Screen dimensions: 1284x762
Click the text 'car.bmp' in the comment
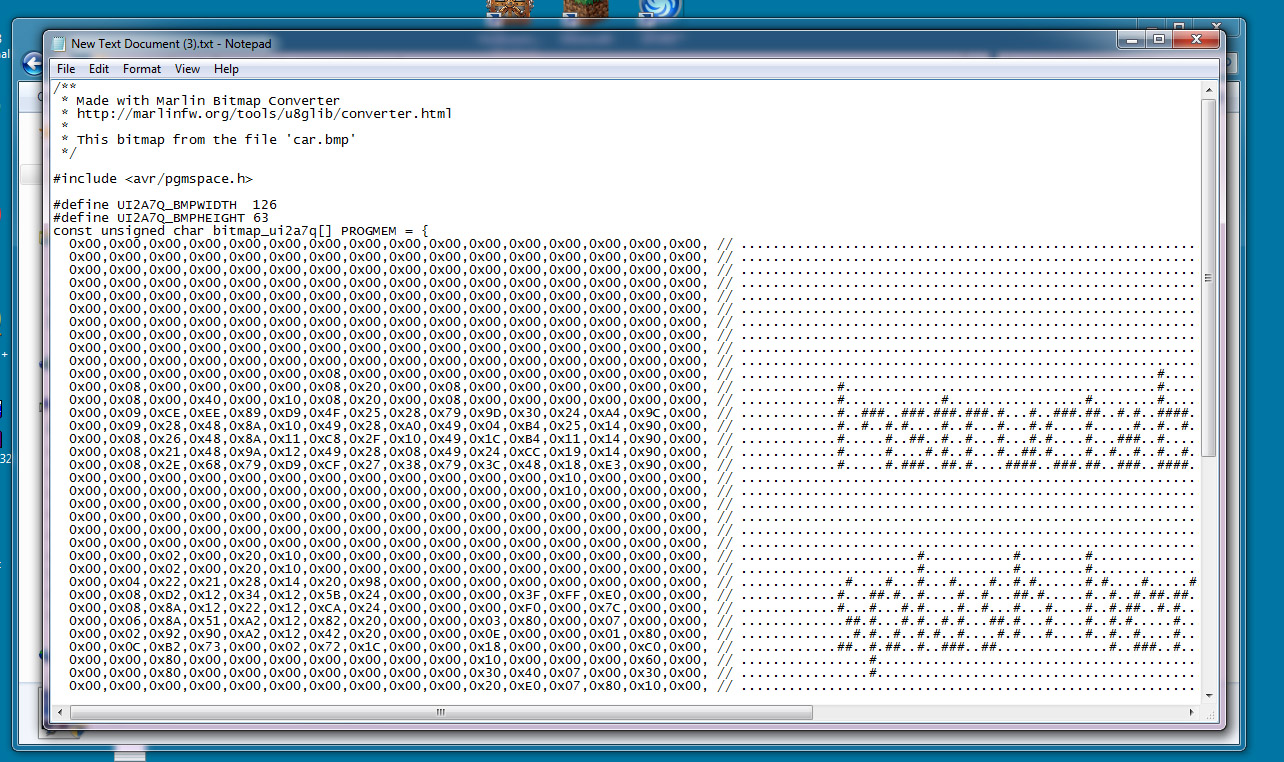323,140
